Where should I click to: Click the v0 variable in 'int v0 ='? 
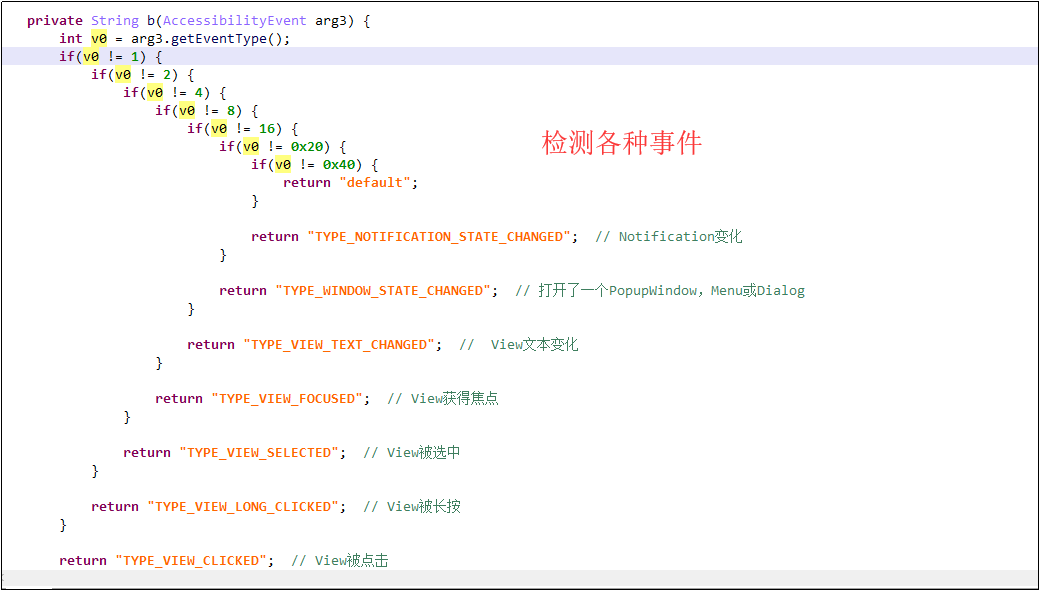point(99,38)
